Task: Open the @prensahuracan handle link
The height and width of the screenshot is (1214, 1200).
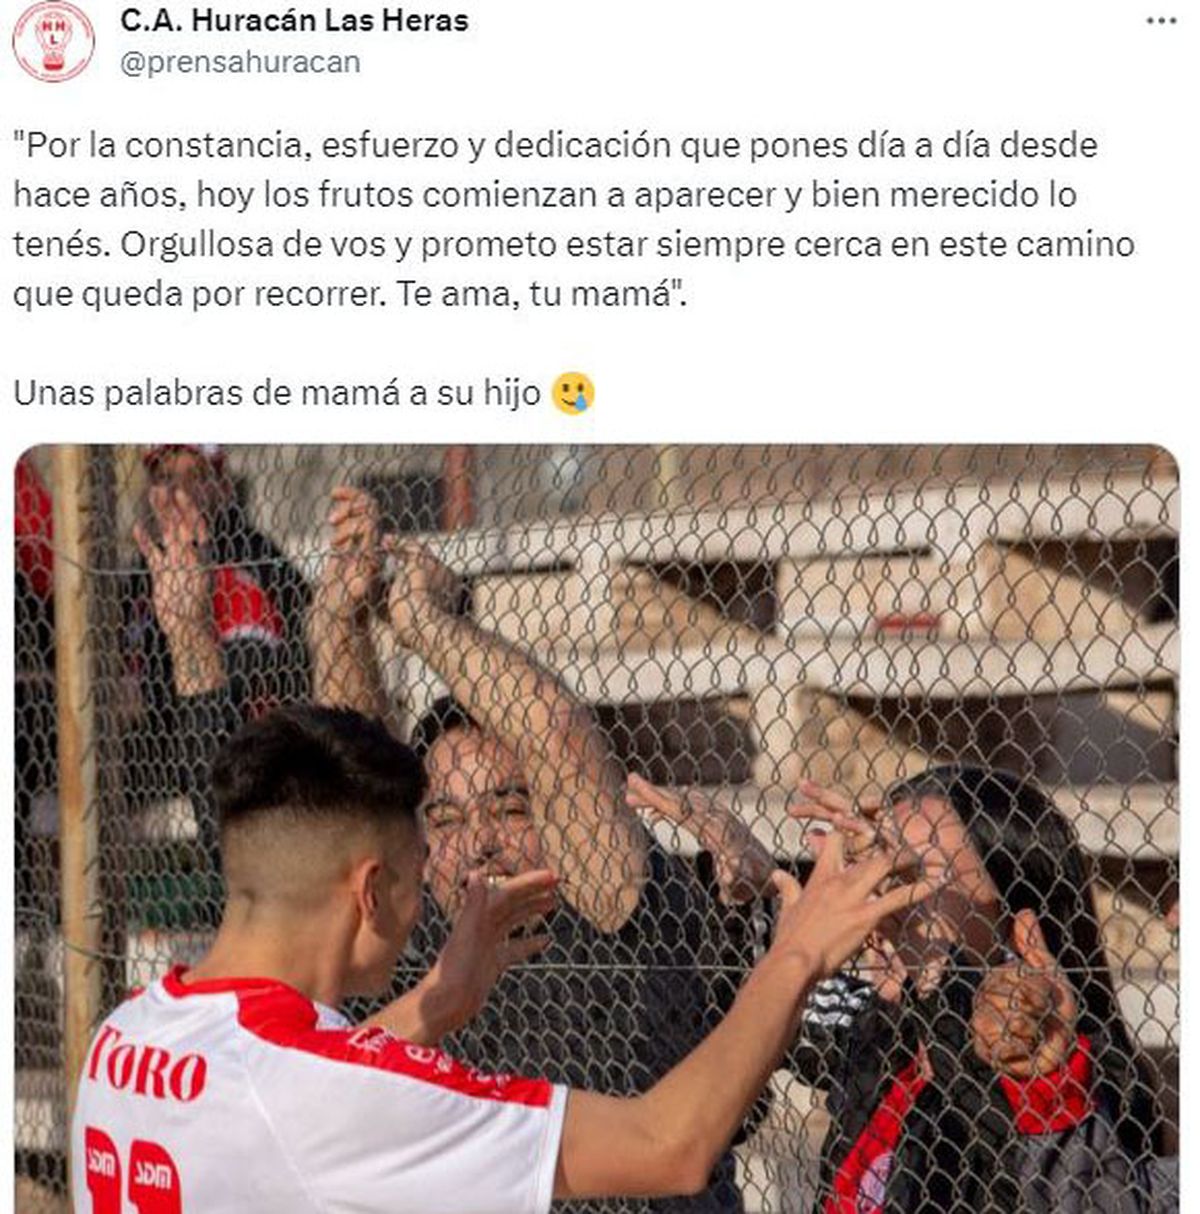Action: (x=240, y=62)
